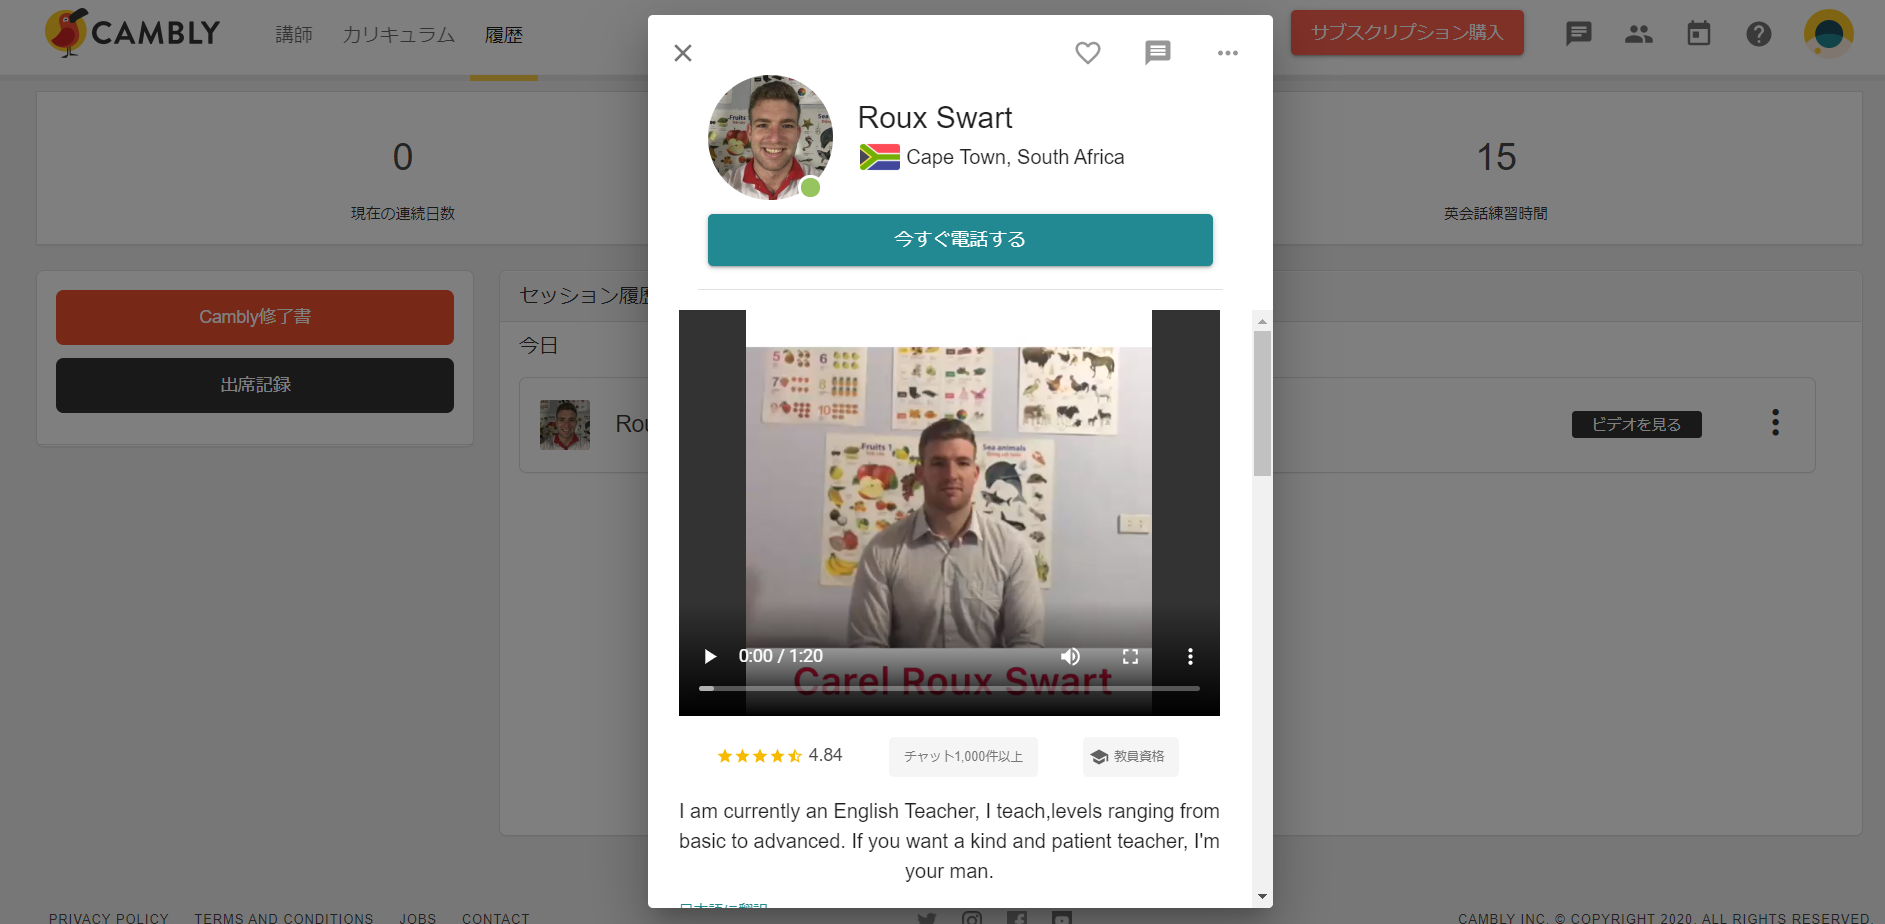Open the calendar icon in header

(1698, 34)
